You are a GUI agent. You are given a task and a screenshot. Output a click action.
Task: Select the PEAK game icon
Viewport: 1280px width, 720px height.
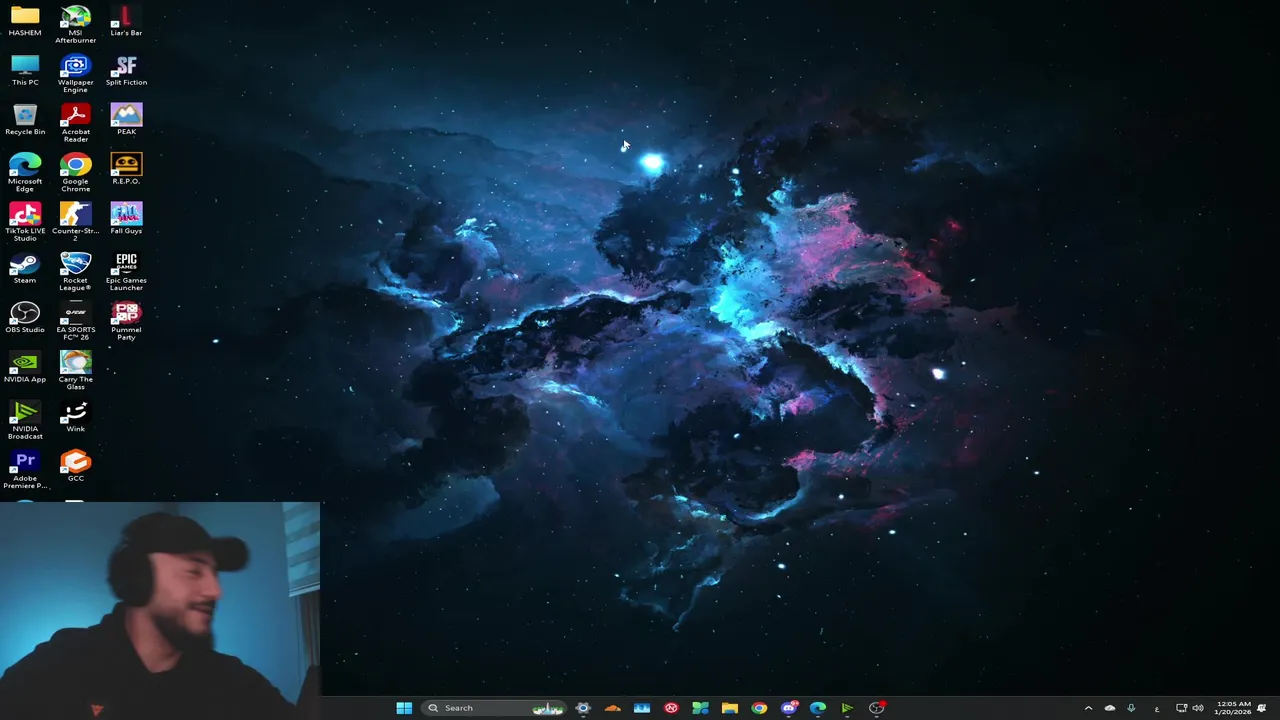pyautogui.click(x=126, y=119)
